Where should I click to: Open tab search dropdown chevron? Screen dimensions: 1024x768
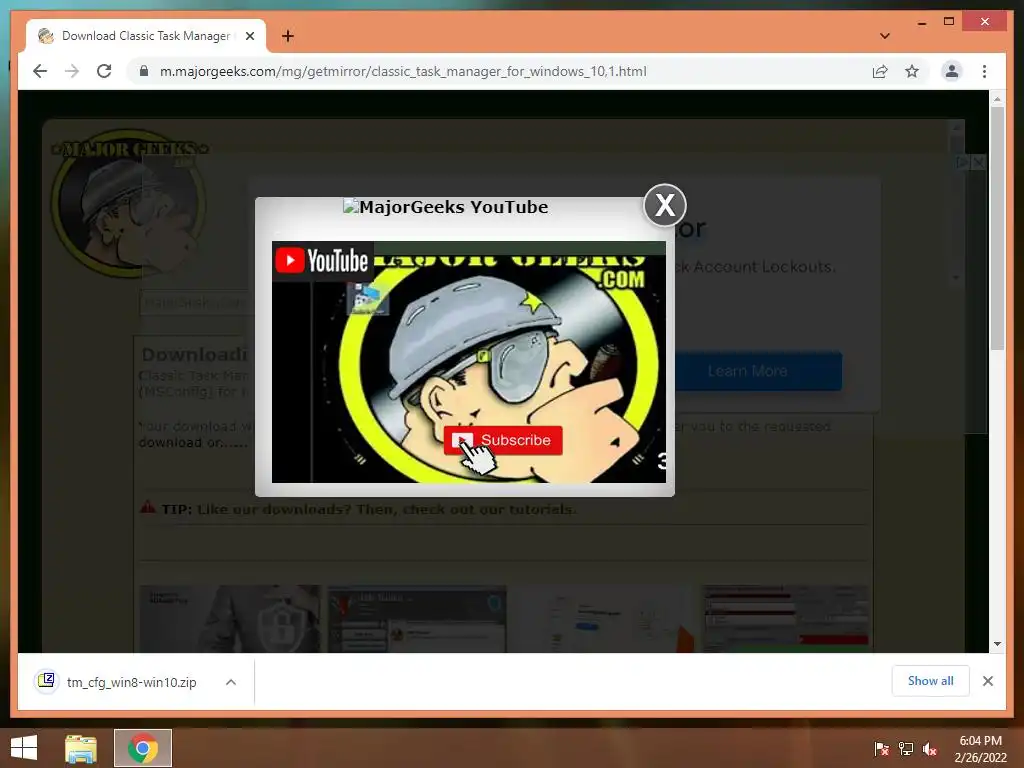click(x=885, y=36)
